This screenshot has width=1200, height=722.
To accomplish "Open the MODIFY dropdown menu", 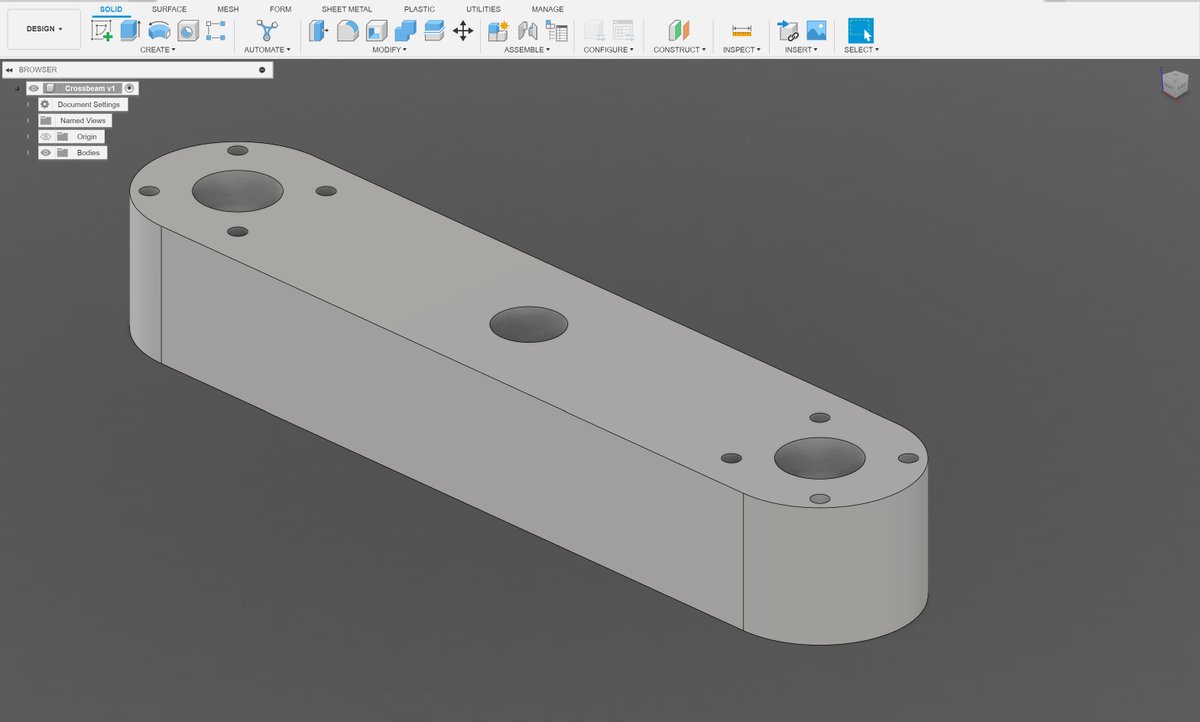I will pos(388,48).
